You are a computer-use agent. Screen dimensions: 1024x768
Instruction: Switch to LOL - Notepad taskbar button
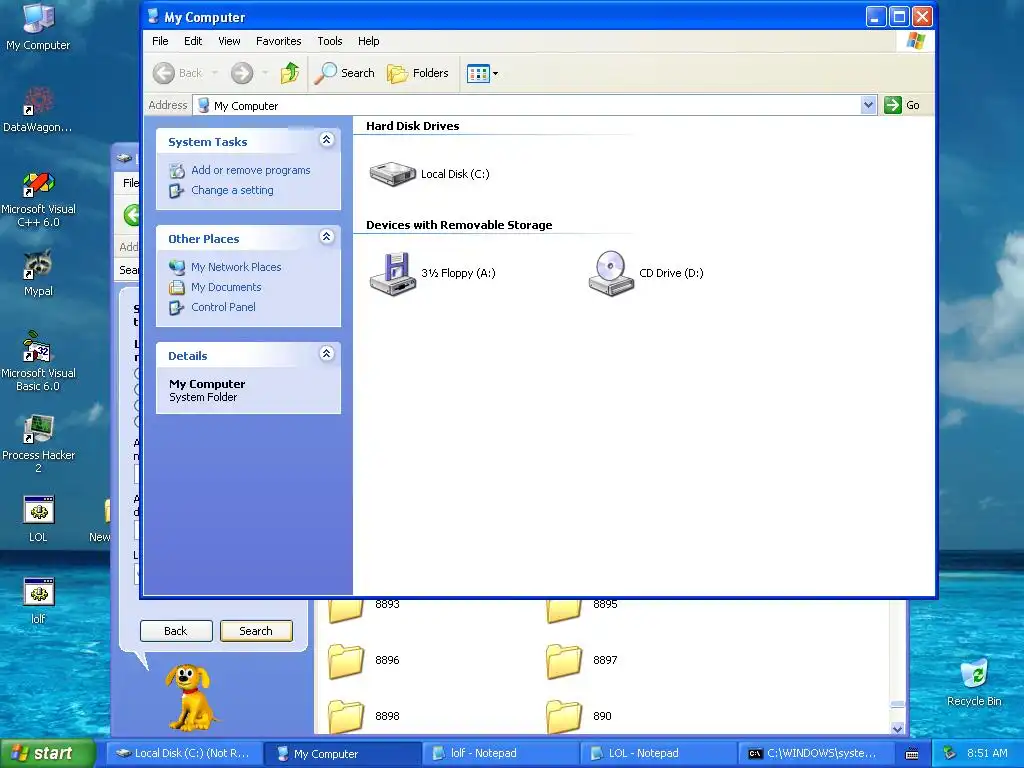tap(658, 754)
